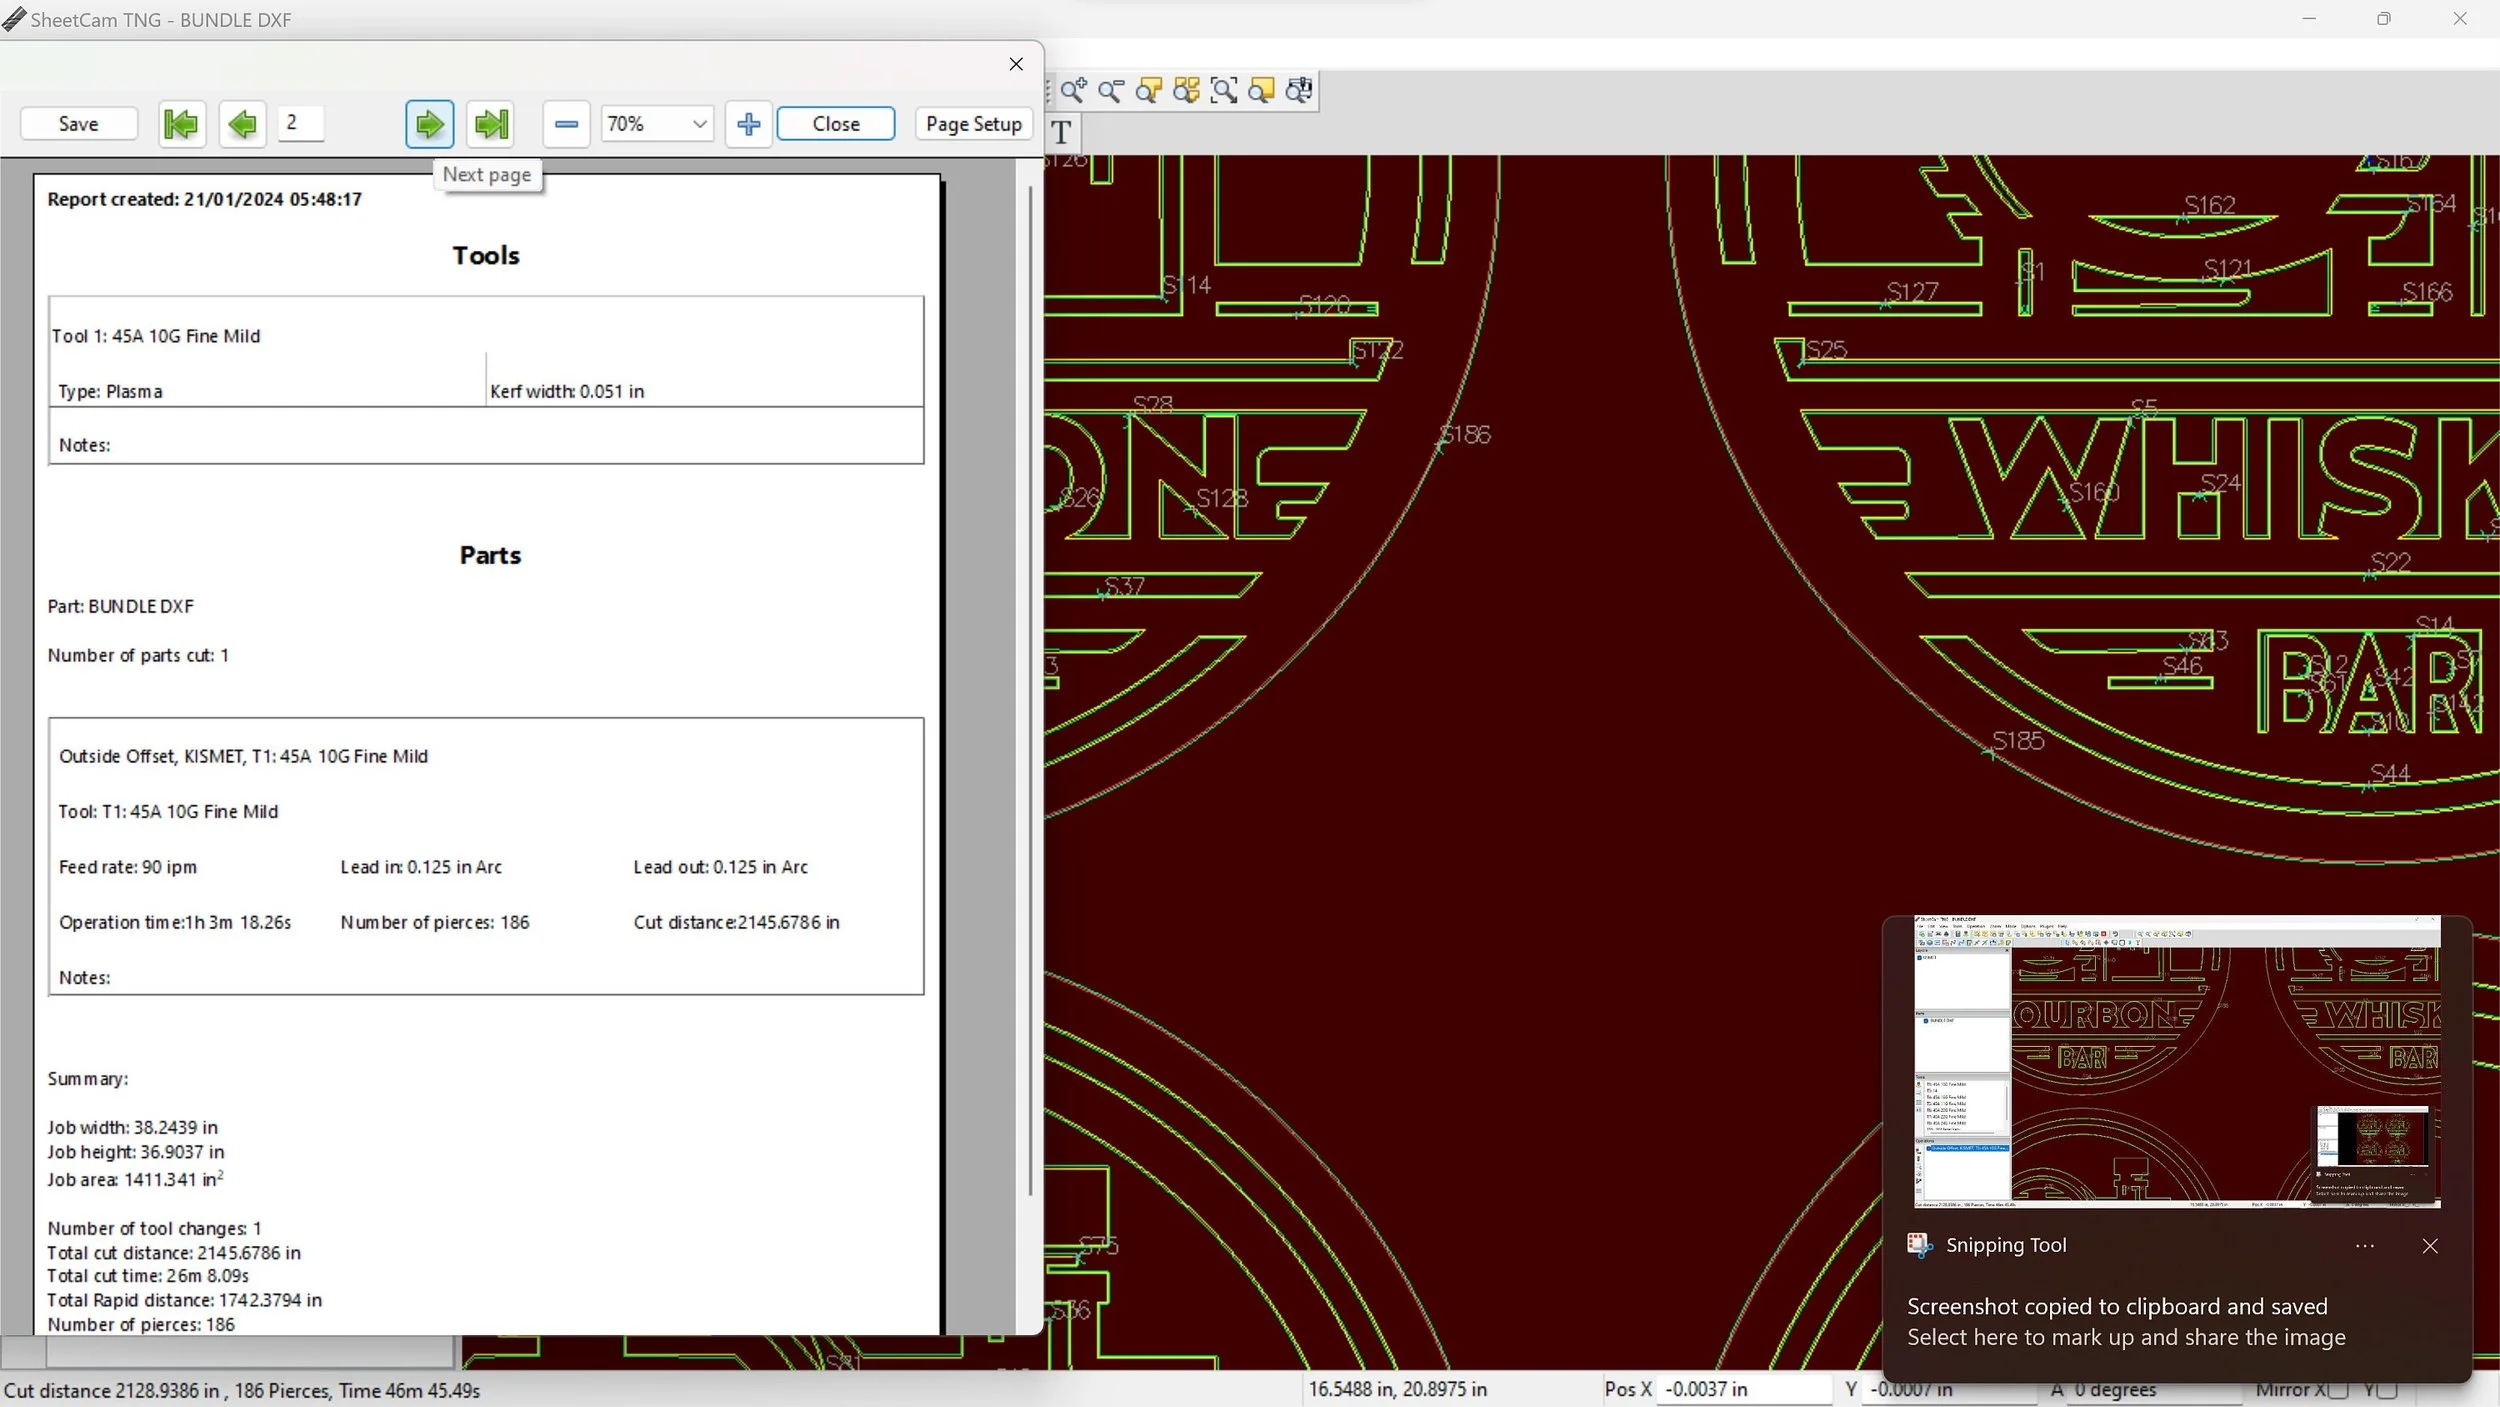Open Page Setup dialog

tap(973, 124)
